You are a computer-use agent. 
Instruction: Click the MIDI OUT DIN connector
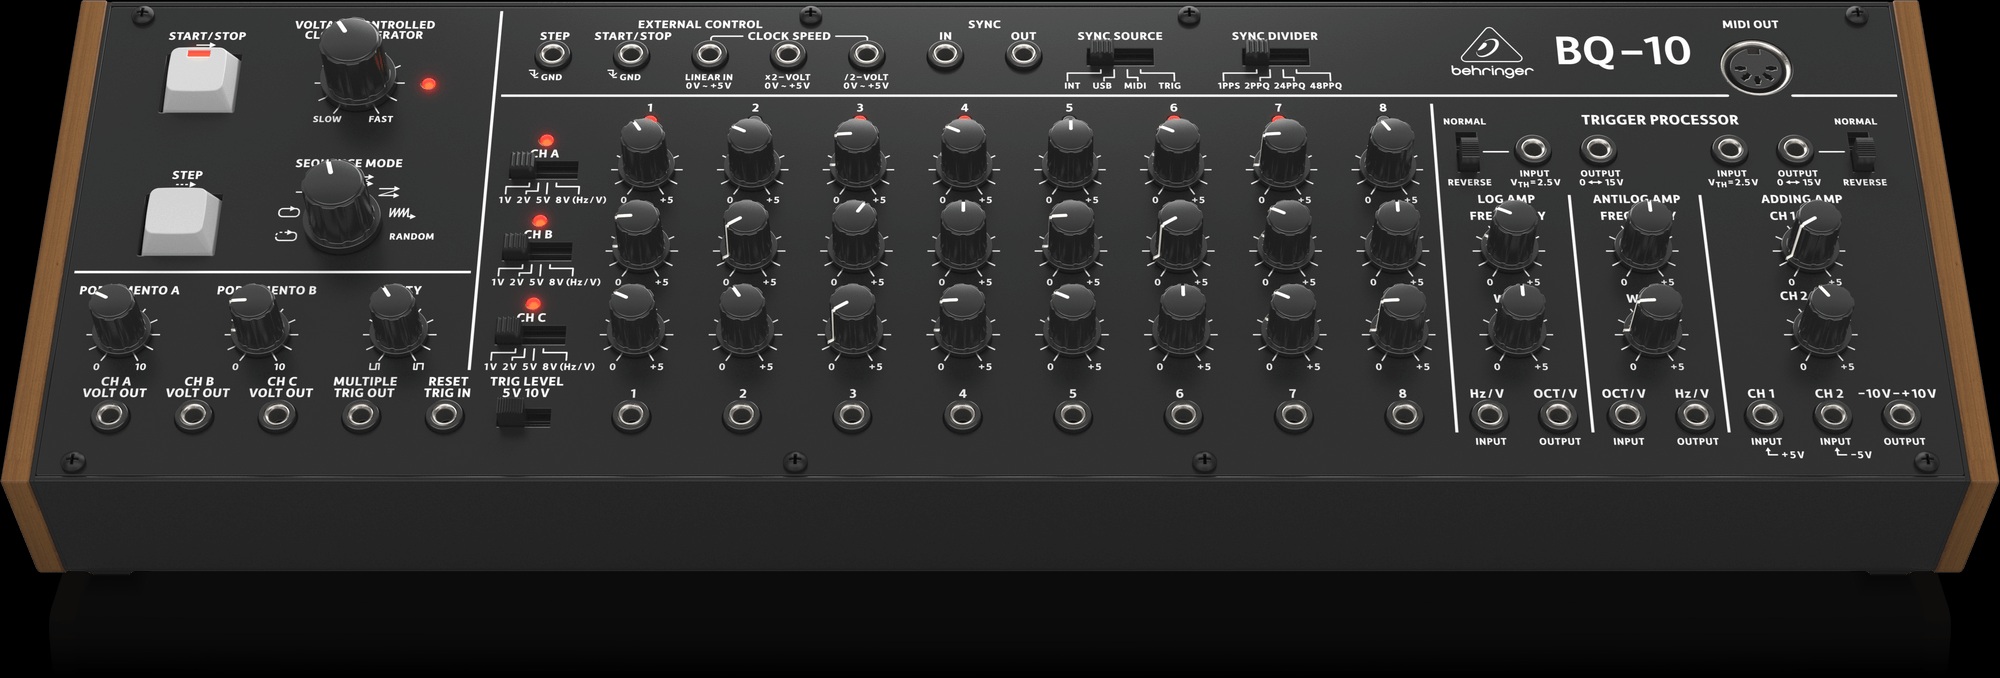(x=1755, y=70)
